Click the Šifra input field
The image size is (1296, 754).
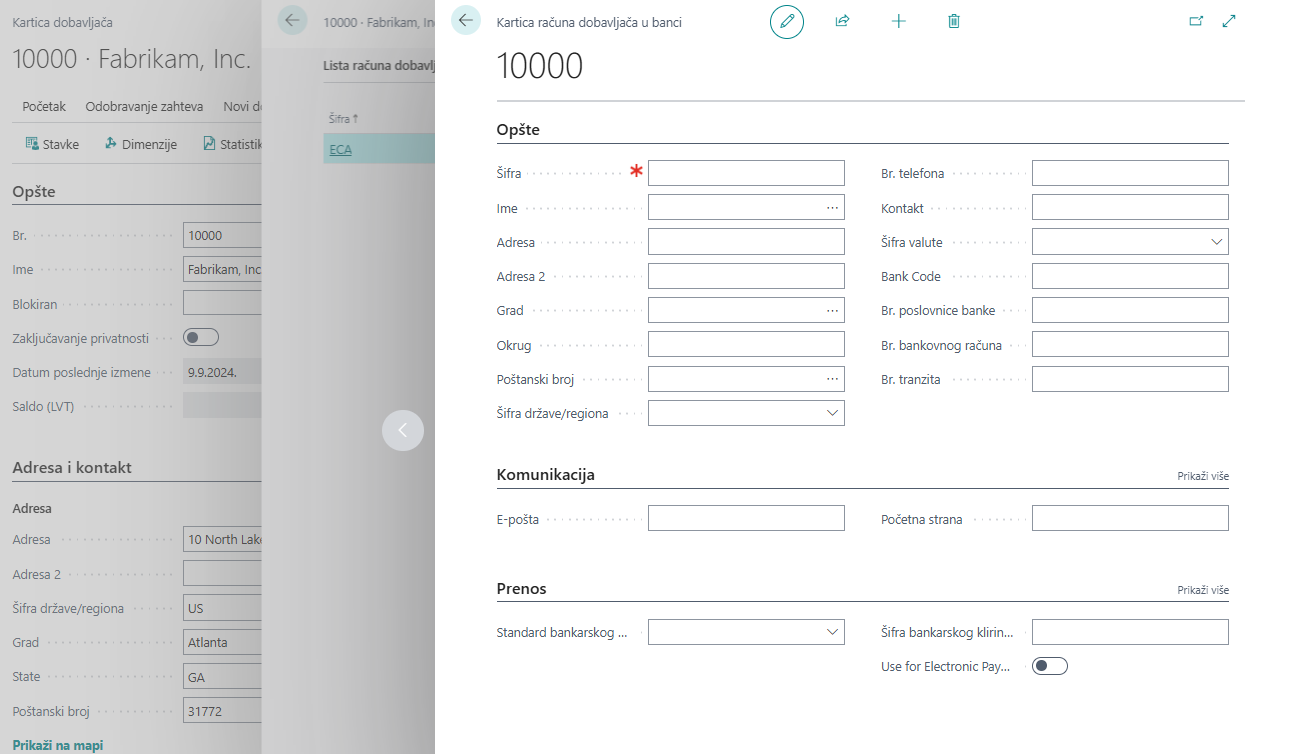[x=746, y=173]
